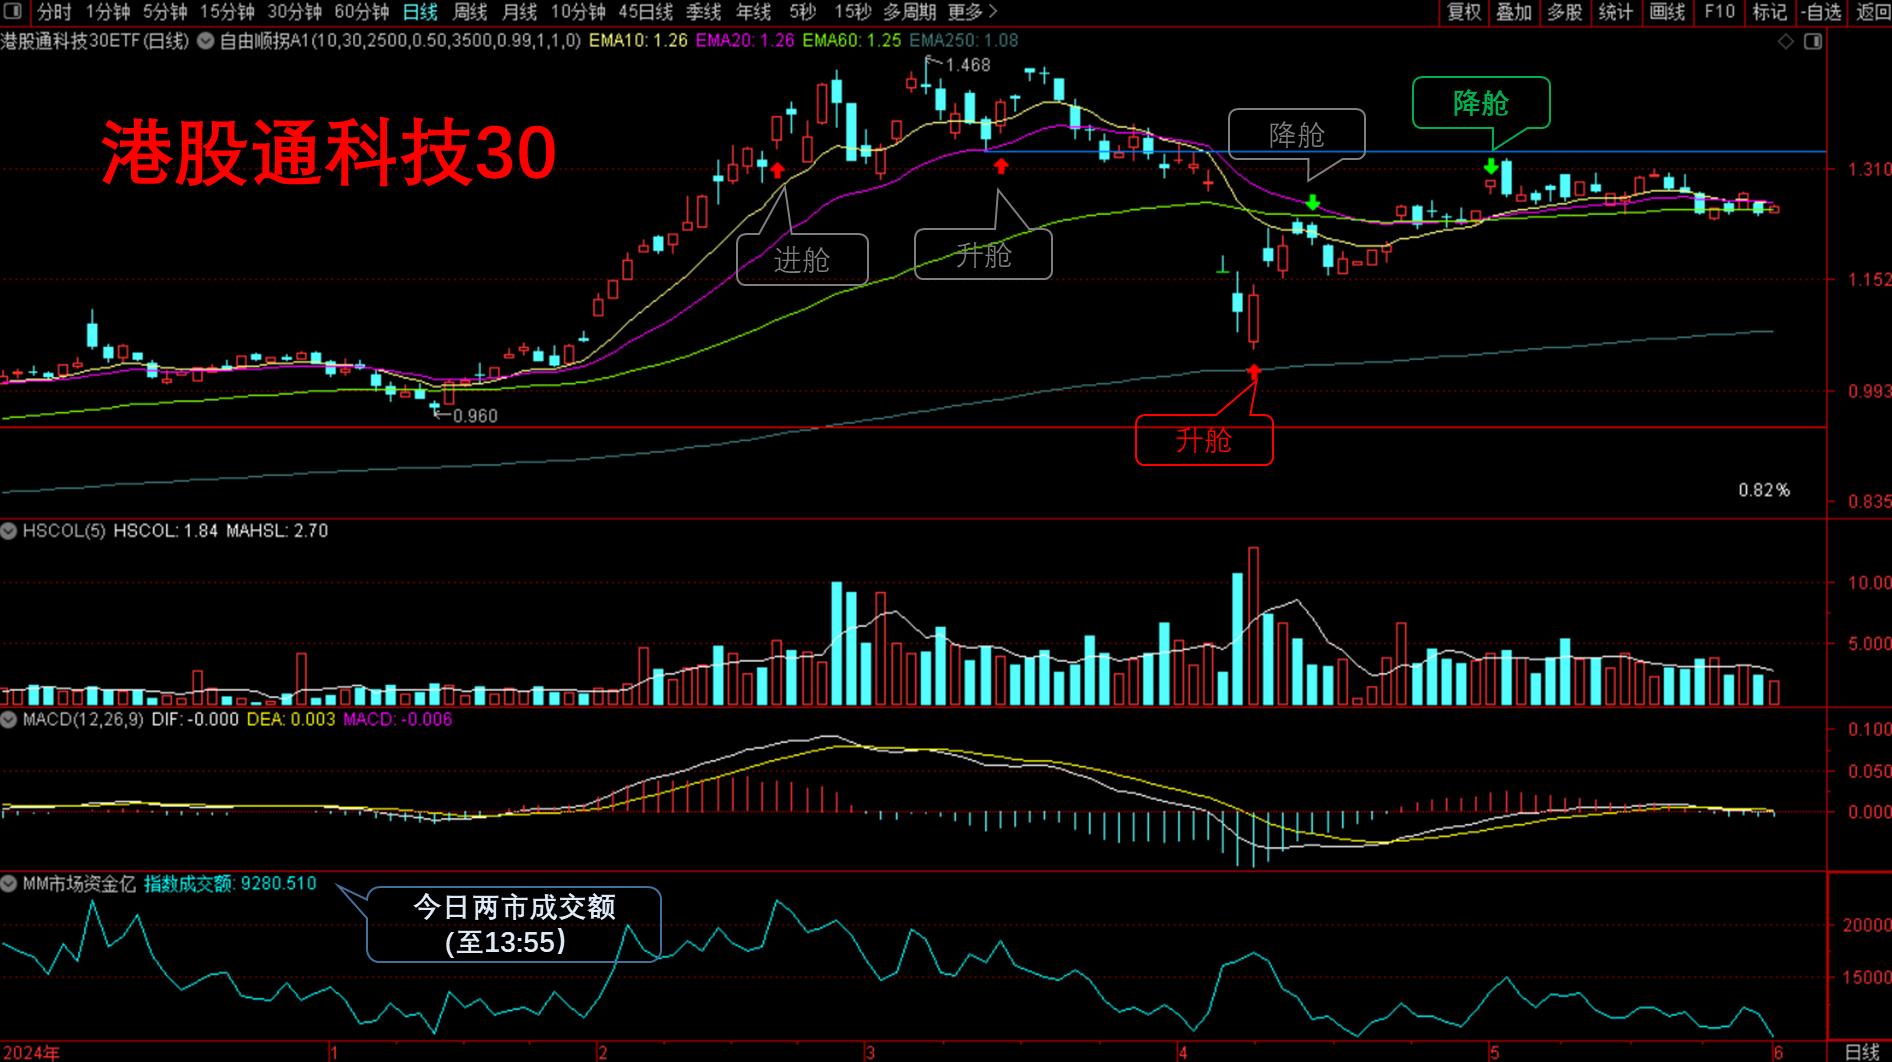This screenshot has width=1892, height=1062.
Task: Open the 标记 marking tool
Action: [1769, 12]
